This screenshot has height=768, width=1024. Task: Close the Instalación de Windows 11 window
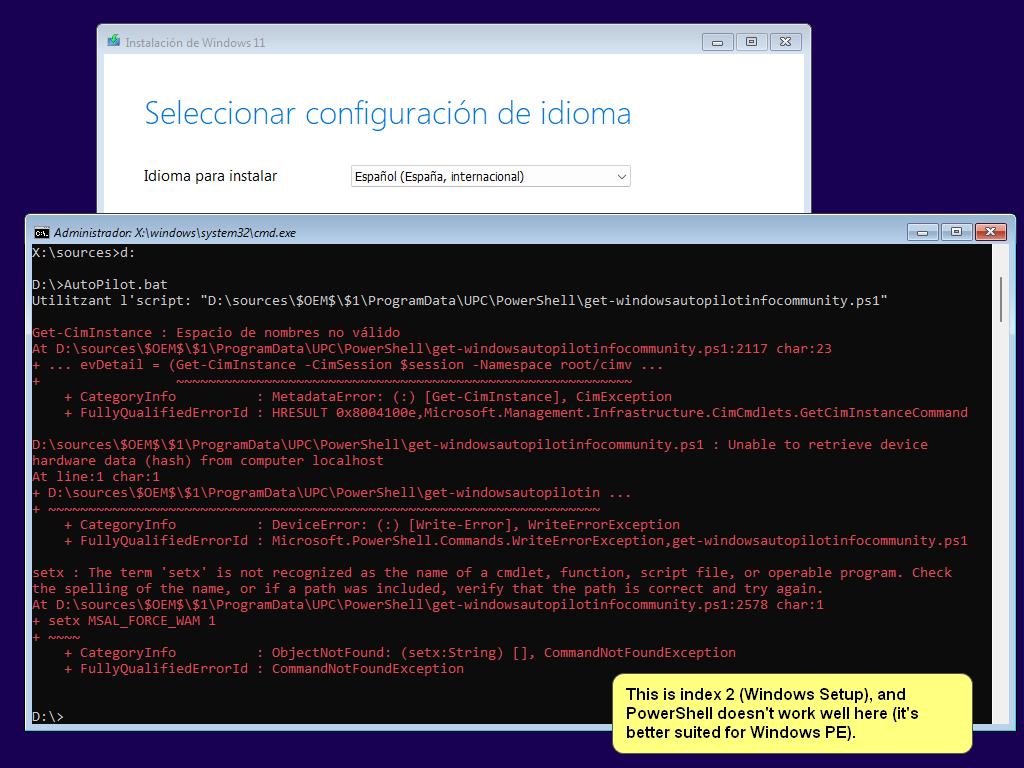[x=786, y=42]
